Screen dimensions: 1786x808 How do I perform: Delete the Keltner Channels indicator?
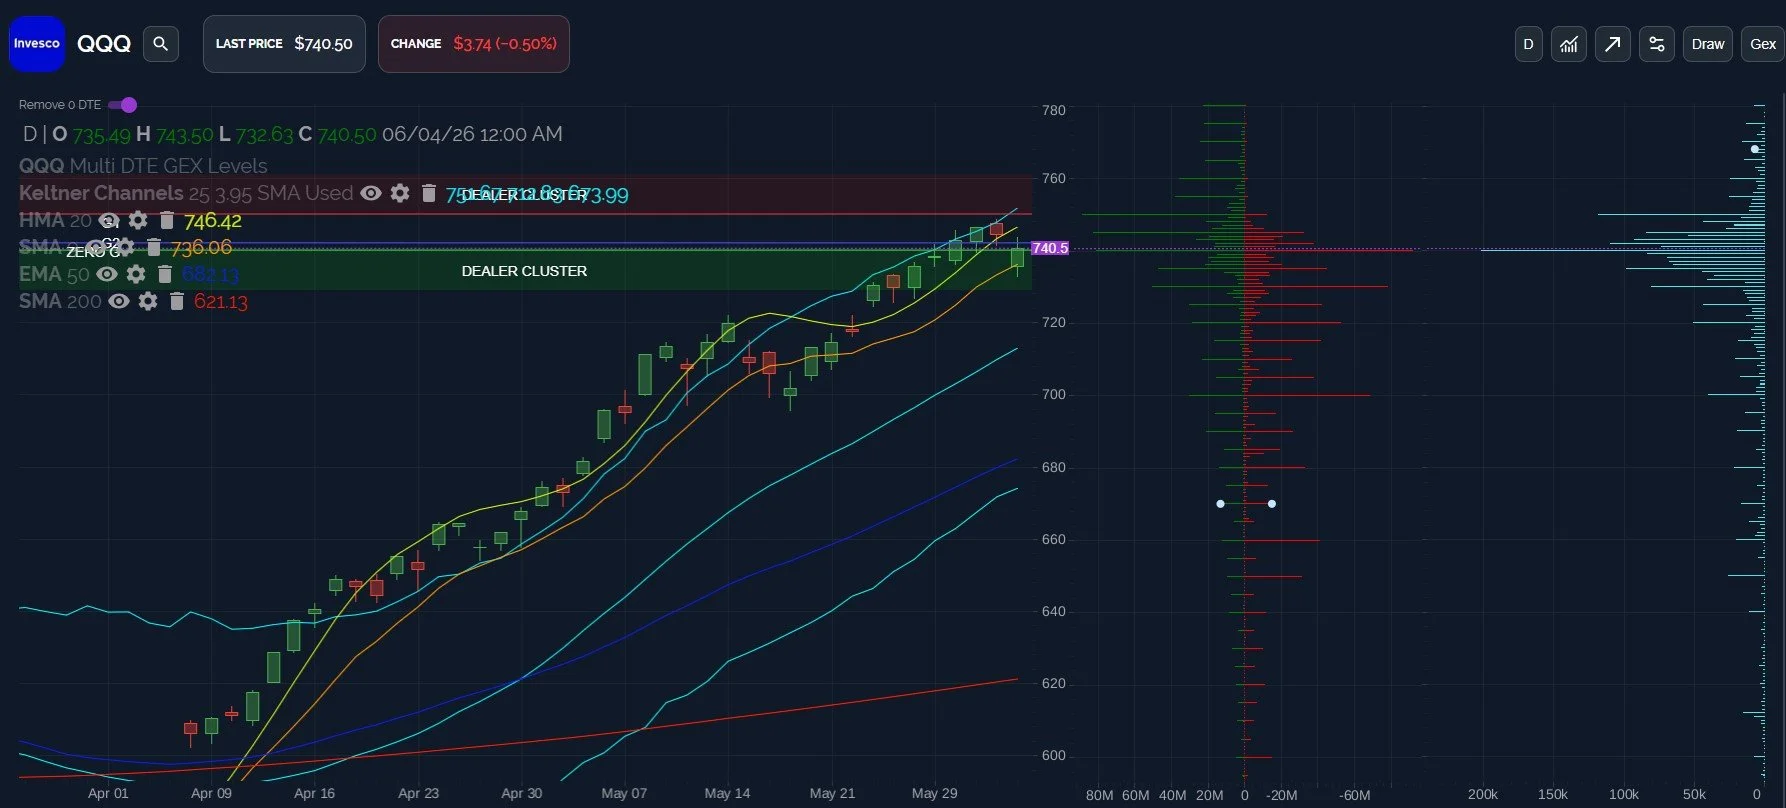(428, 193)
